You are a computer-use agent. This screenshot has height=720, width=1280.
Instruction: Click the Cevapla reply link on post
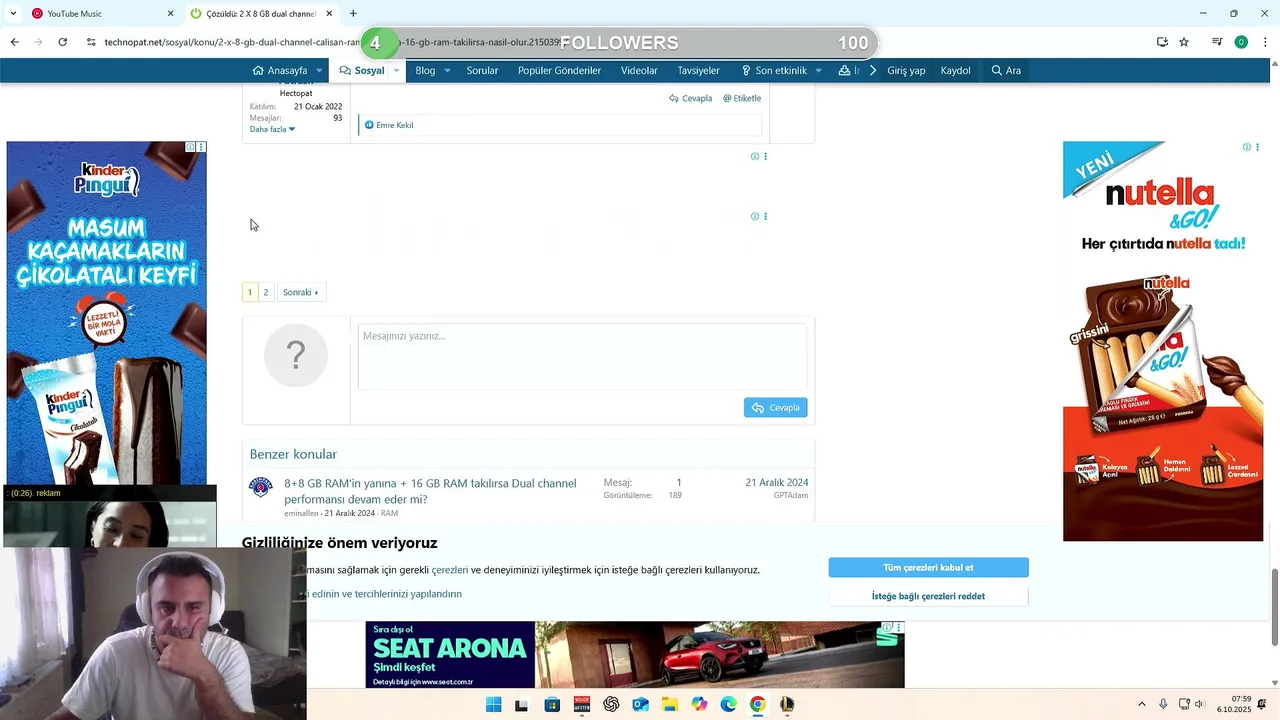click(691, 98)
